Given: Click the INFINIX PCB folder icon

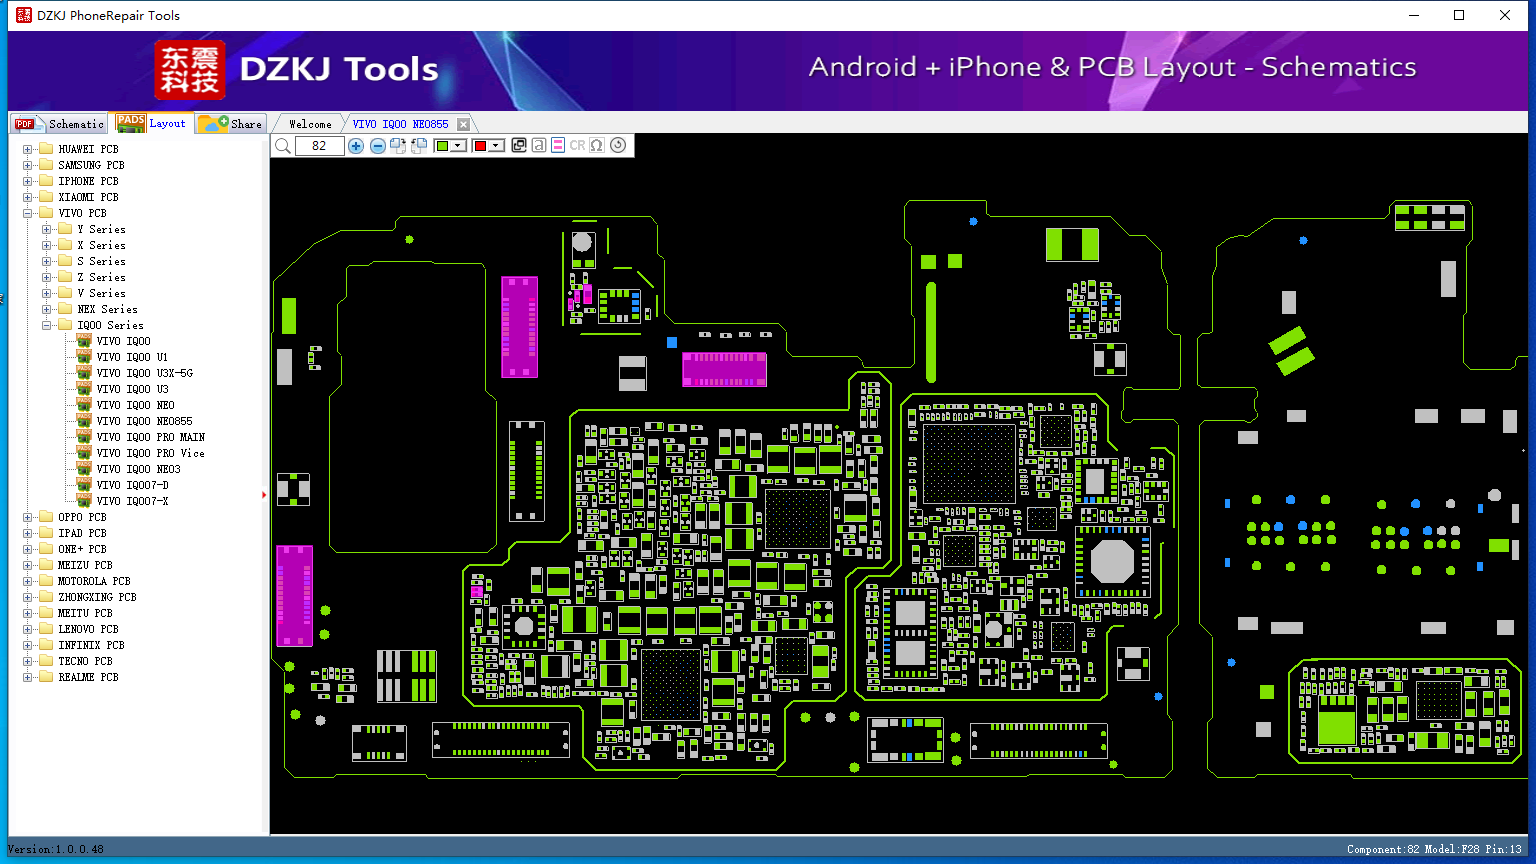Looking at the screenshot, I should click(x=45, y=645).
